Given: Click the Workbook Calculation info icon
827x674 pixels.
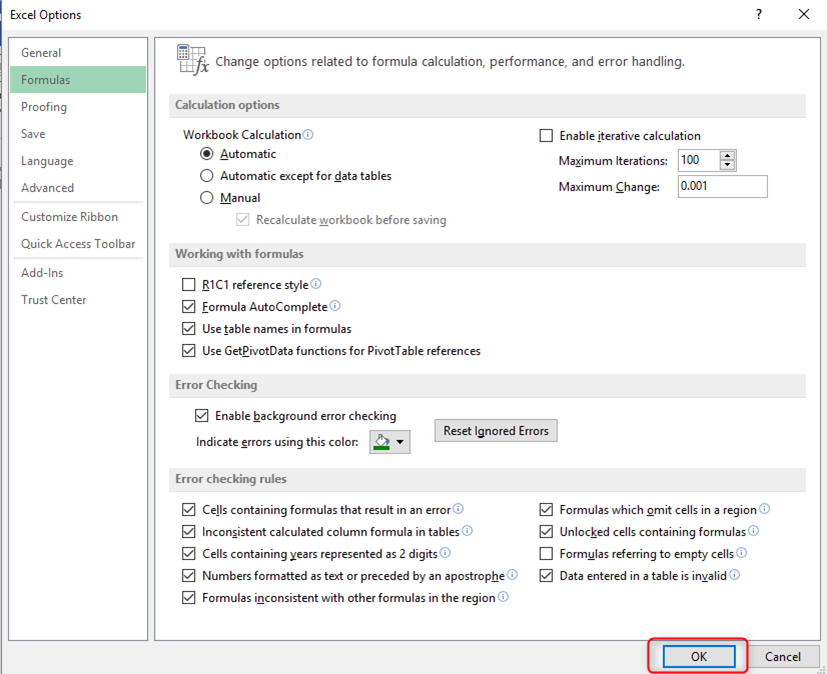Looking at the screenshot, I should coord(308,134).
